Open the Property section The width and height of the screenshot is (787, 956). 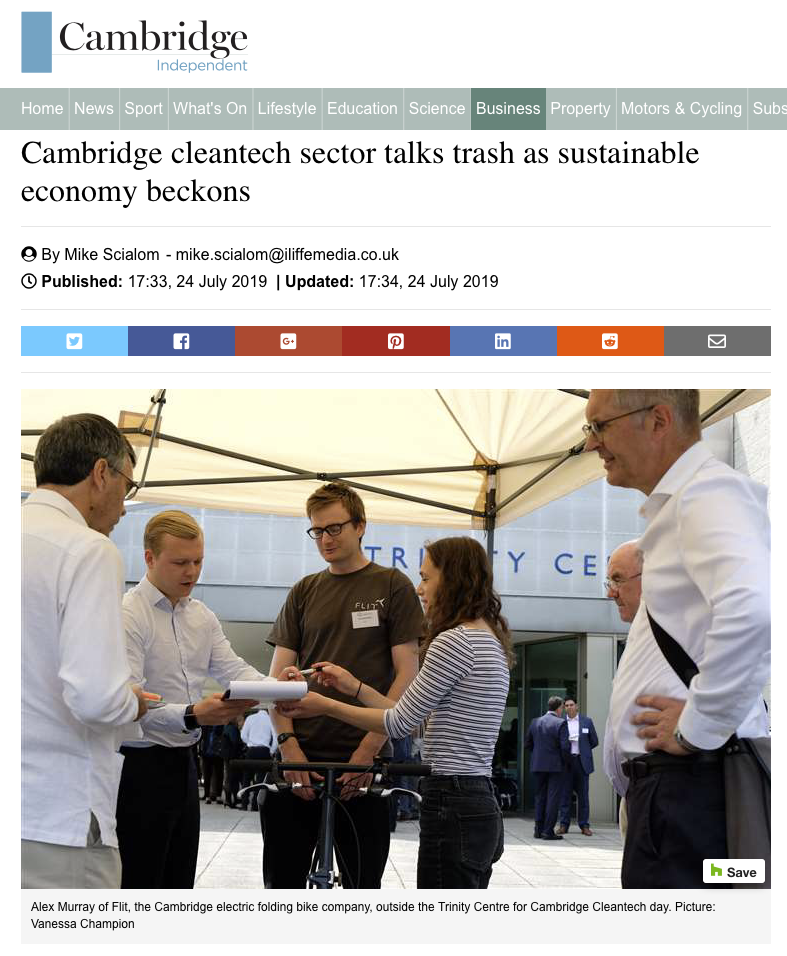(x=580, y=109)
